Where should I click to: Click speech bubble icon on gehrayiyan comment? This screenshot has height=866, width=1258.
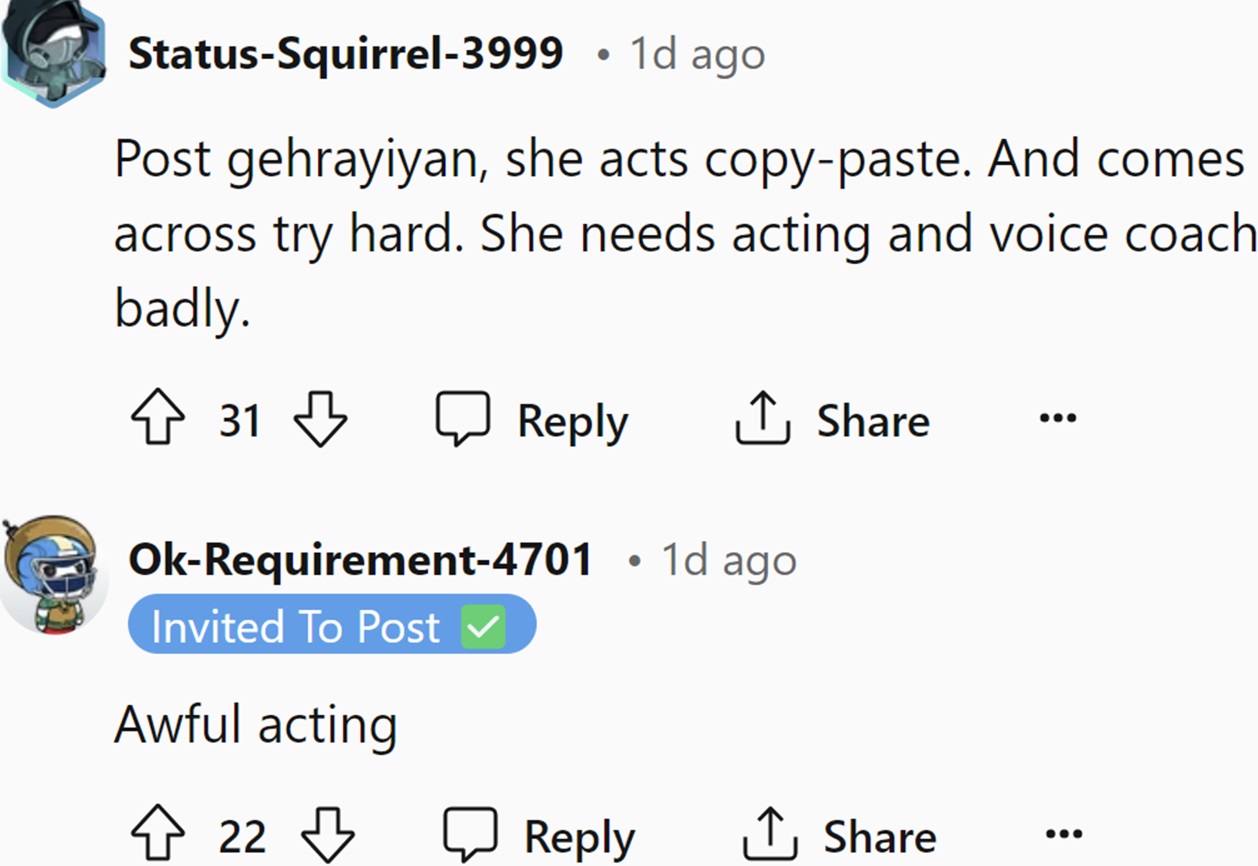click(463, 419)
